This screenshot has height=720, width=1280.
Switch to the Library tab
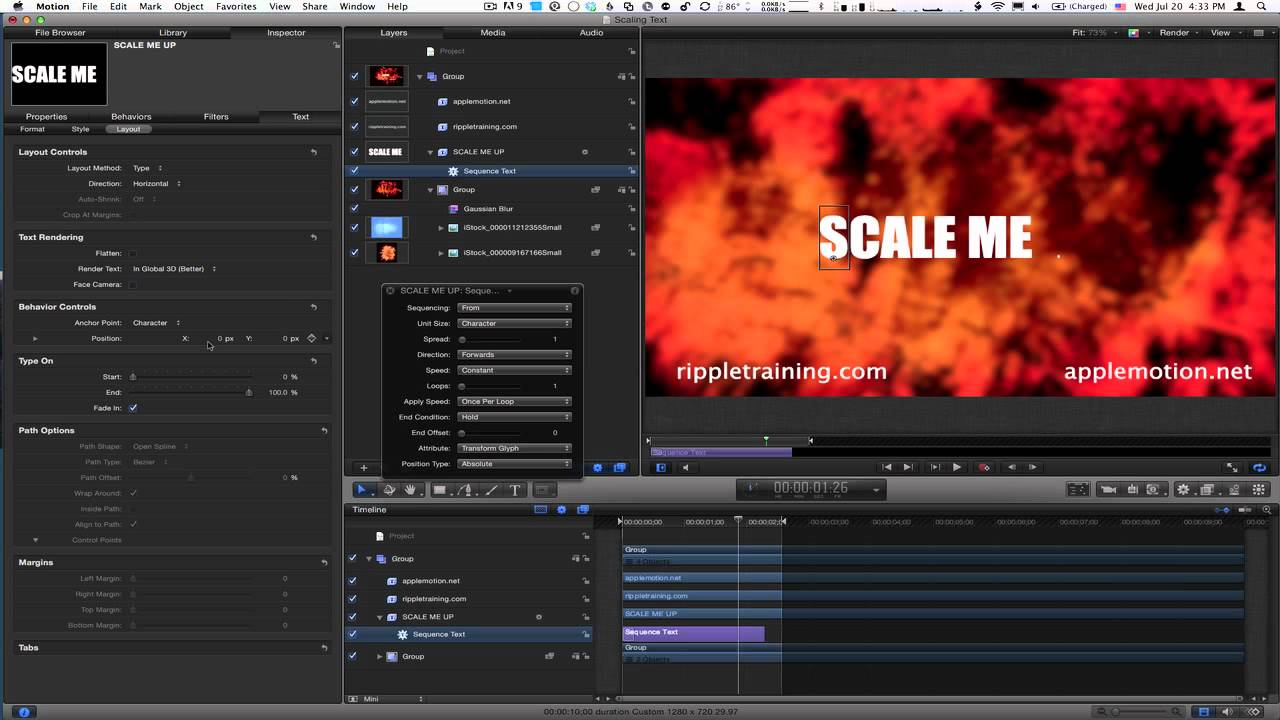coord(173,33)
